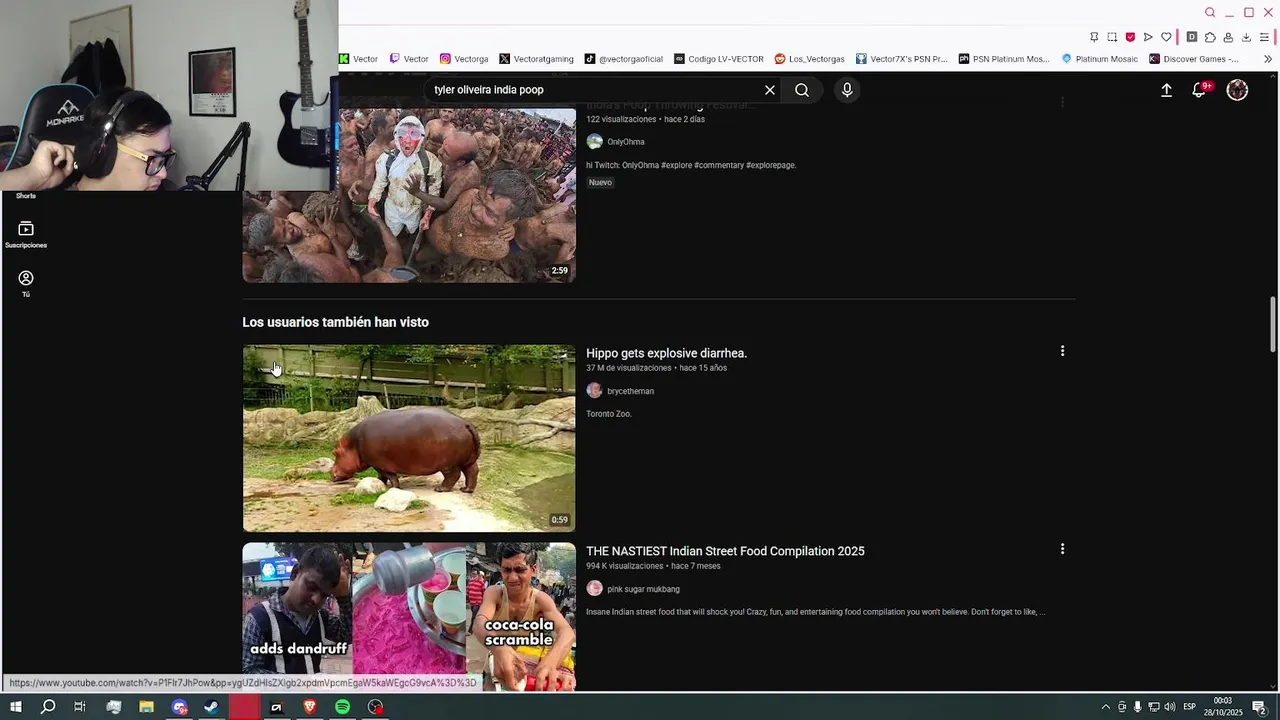1280x720 pixels.
Task: Switch the ESP keyboard language indicator
Action: pyautogui.click(x=1190, y=707)
